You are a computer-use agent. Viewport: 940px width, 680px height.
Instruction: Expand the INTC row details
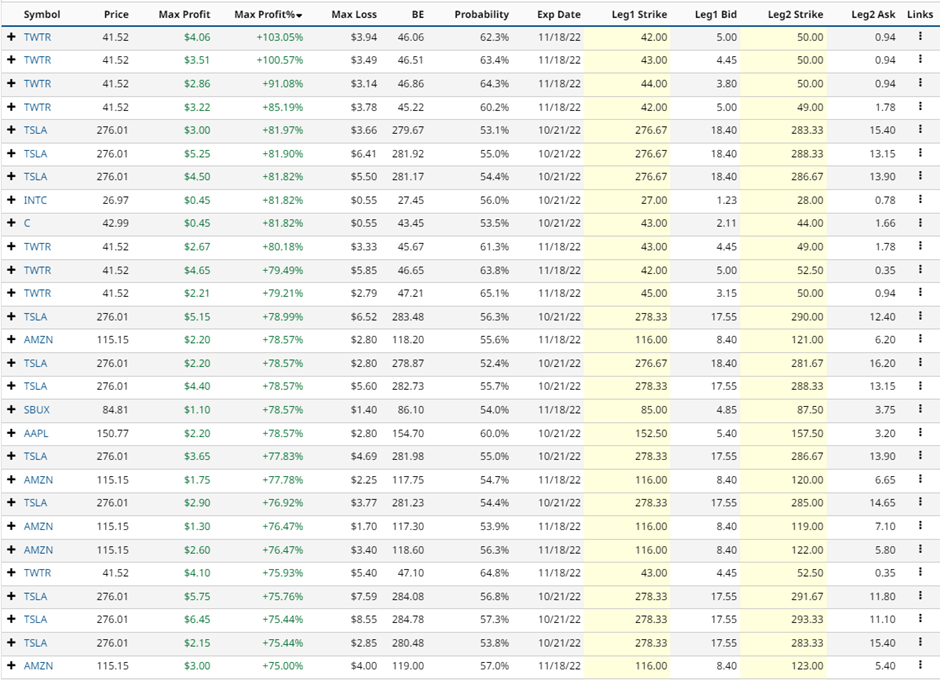click(x=11, y=200)
